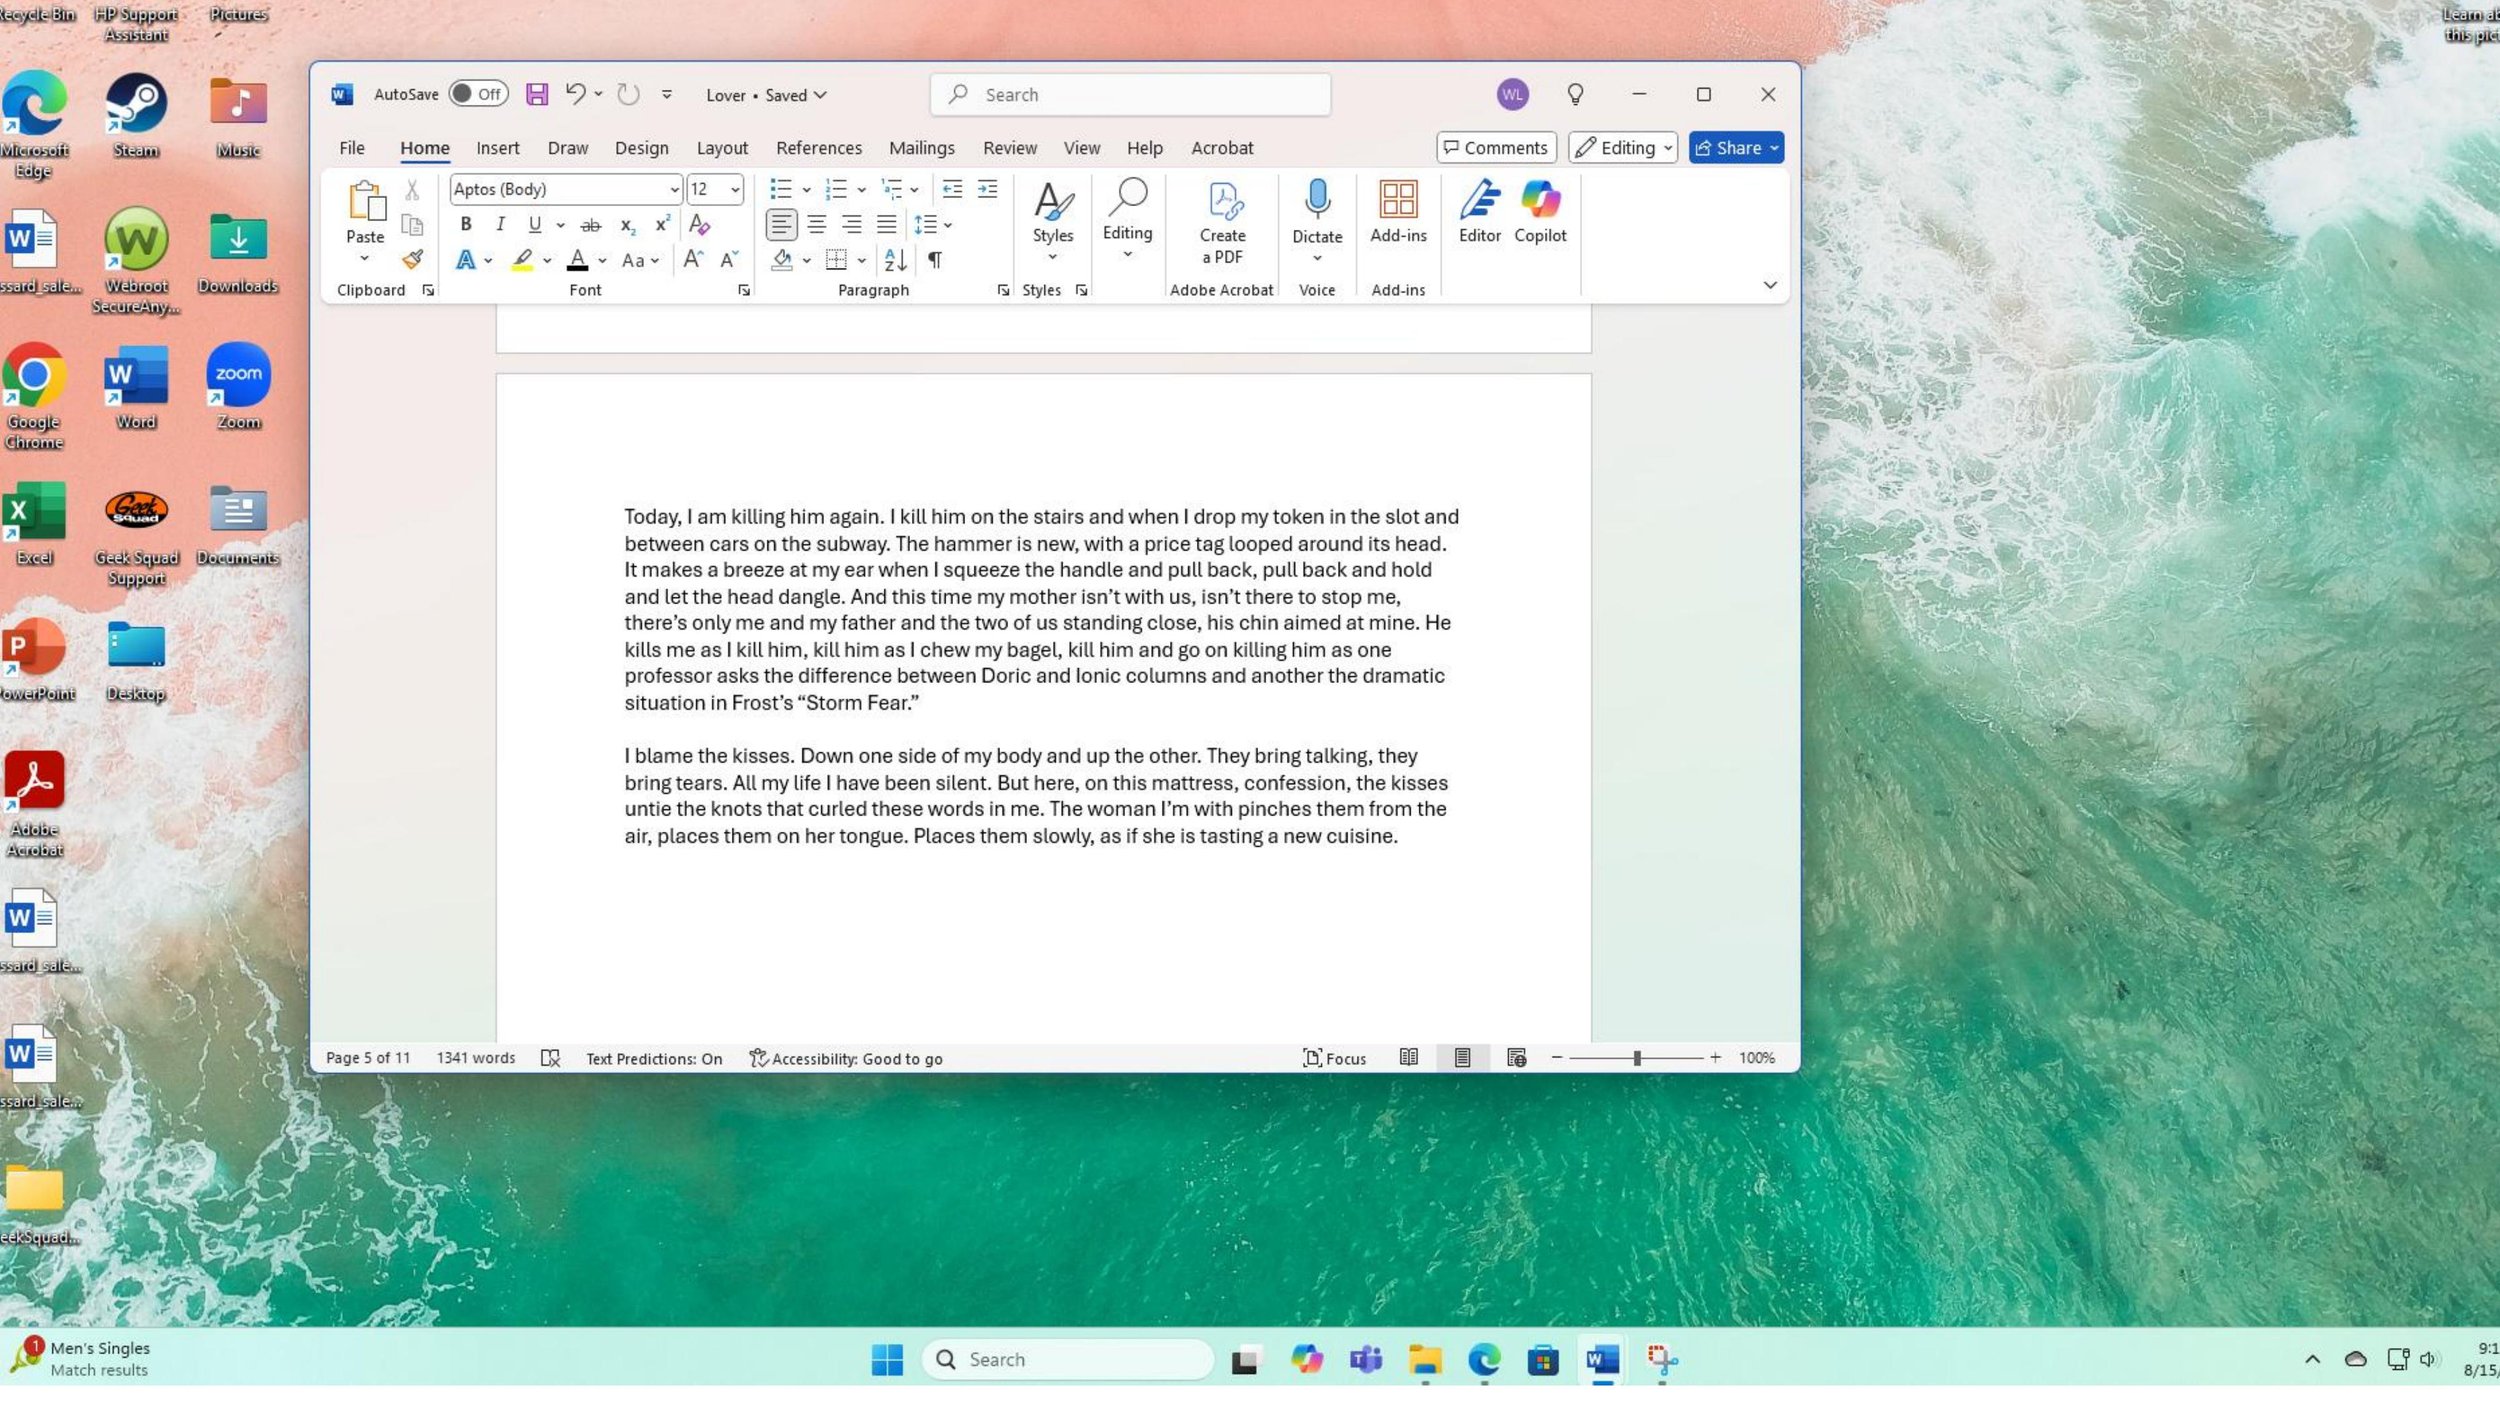Expand the Paste options arrow
2500x1406 pixels.
tap(364, 259)
